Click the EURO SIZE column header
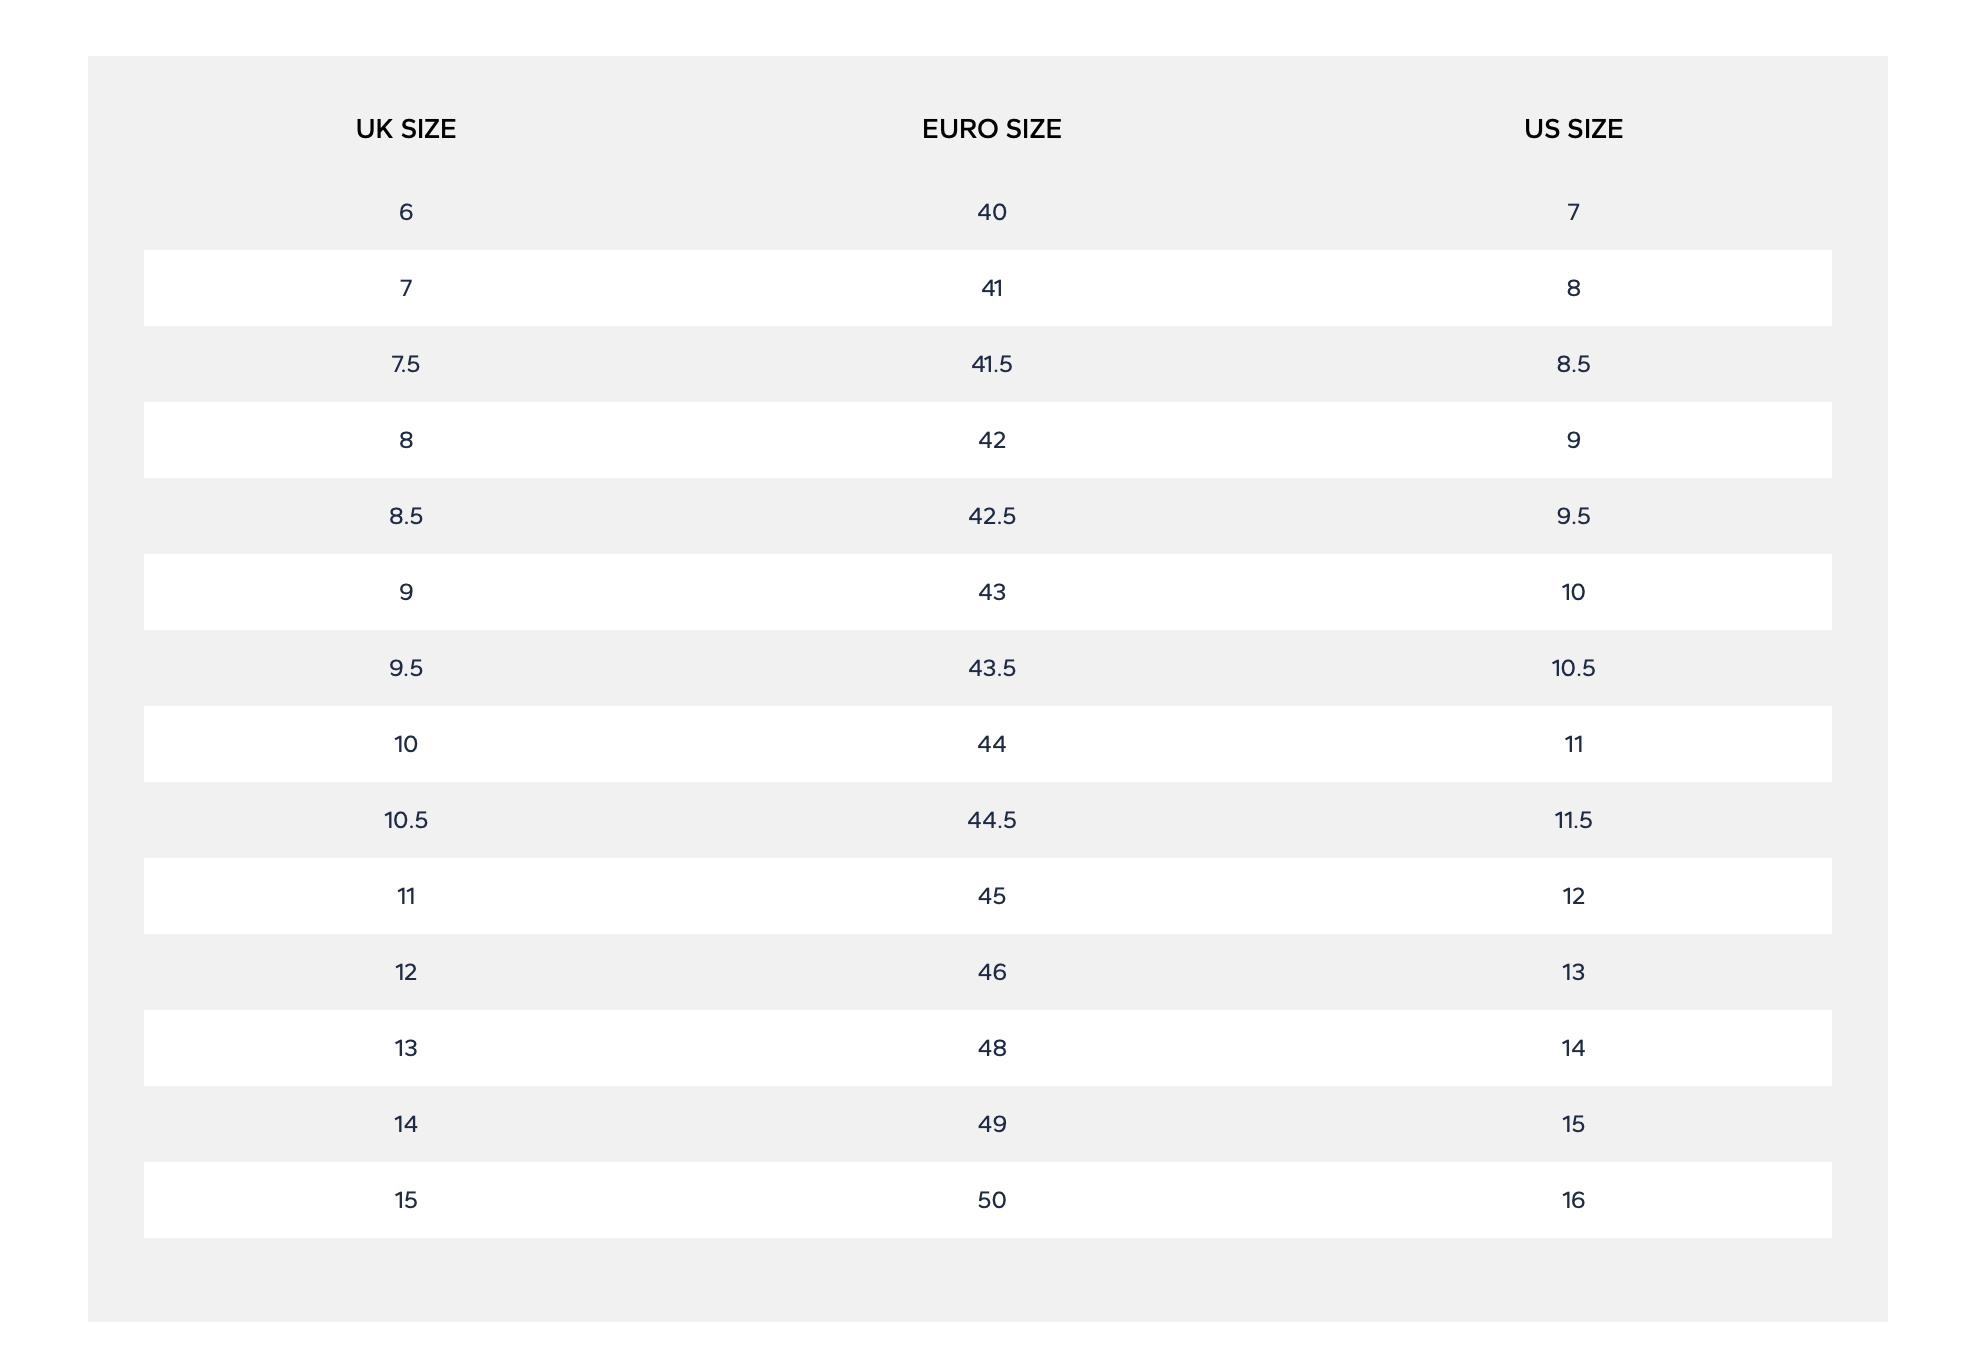This screenshot has height=1354, width=1982. pyautogui.click(x=991, y=129)
